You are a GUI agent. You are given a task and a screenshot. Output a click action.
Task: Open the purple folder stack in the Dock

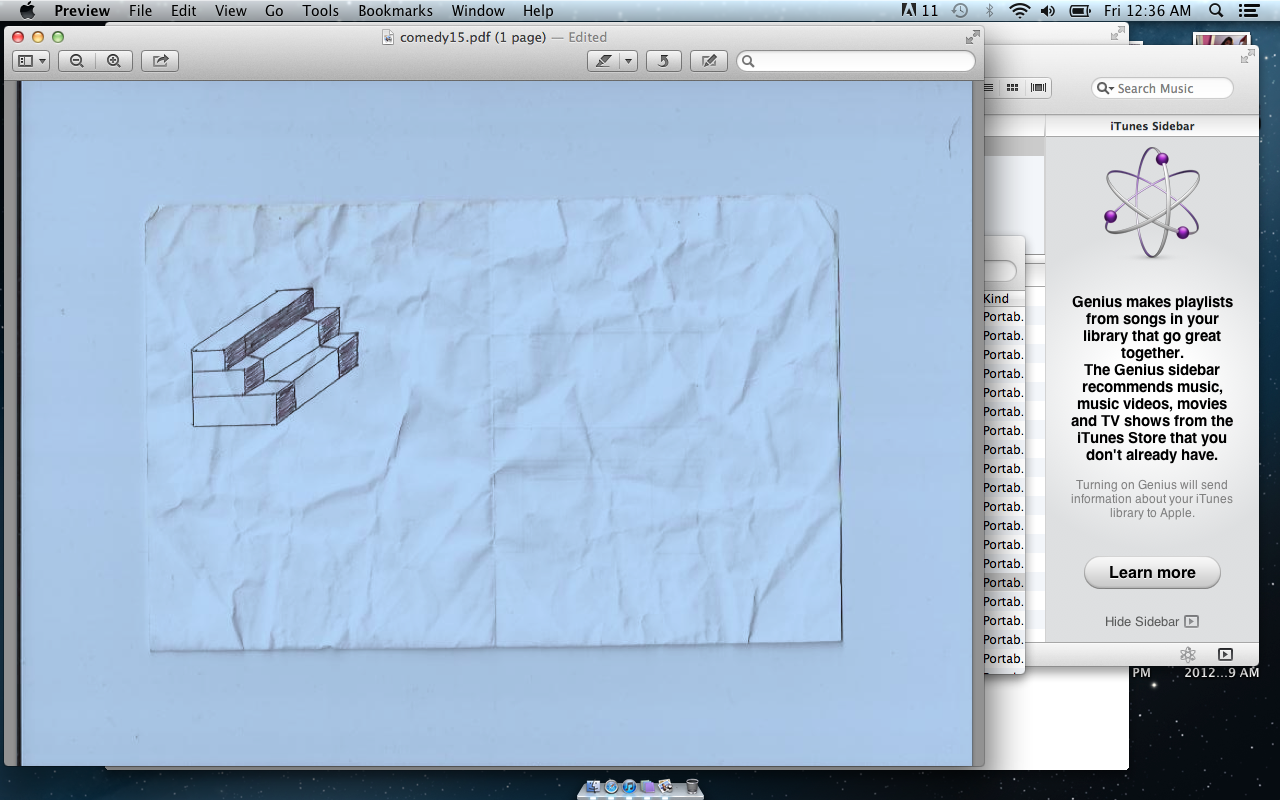647,786
